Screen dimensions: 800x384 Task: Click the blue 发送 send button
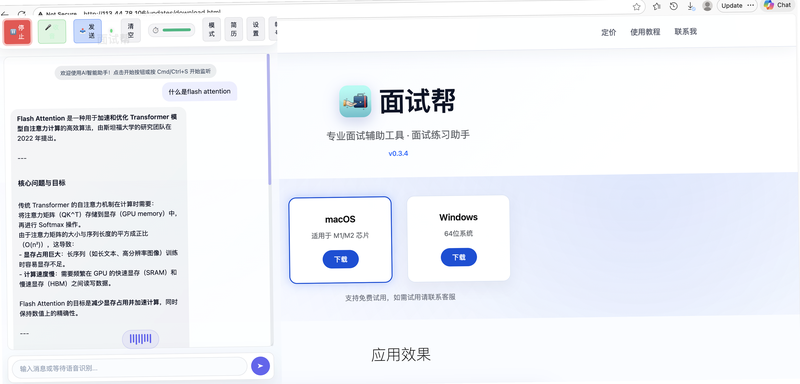pyautogui.click(x=87, y=31)
